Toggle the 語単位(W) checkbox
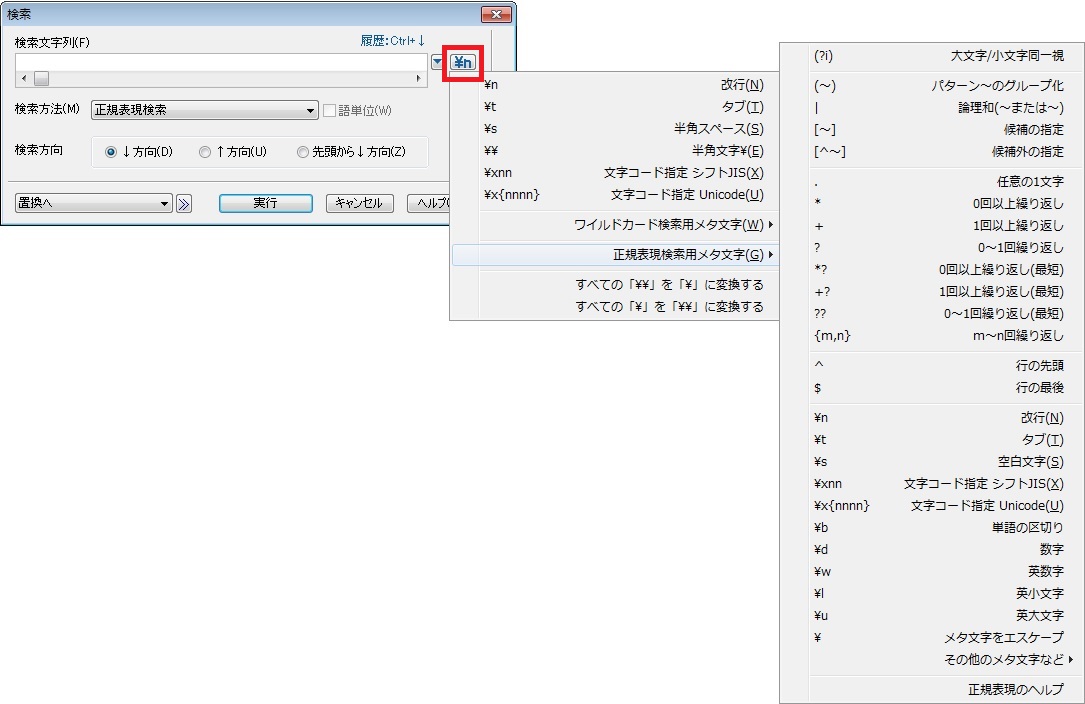This screenshot has height=704, width=1085. (x=330, y=110)
